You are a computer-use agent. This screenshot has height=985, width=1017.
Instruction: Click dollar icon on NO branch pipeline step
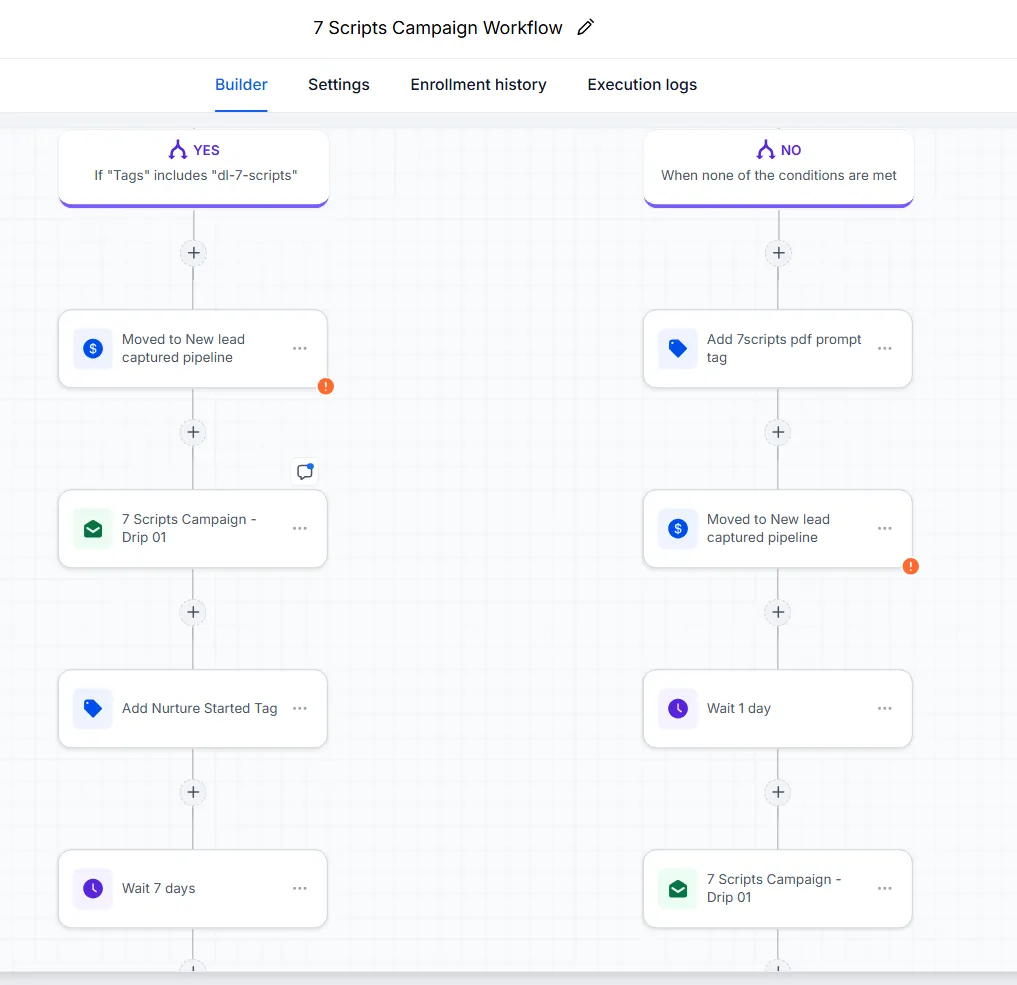(678, 528)
